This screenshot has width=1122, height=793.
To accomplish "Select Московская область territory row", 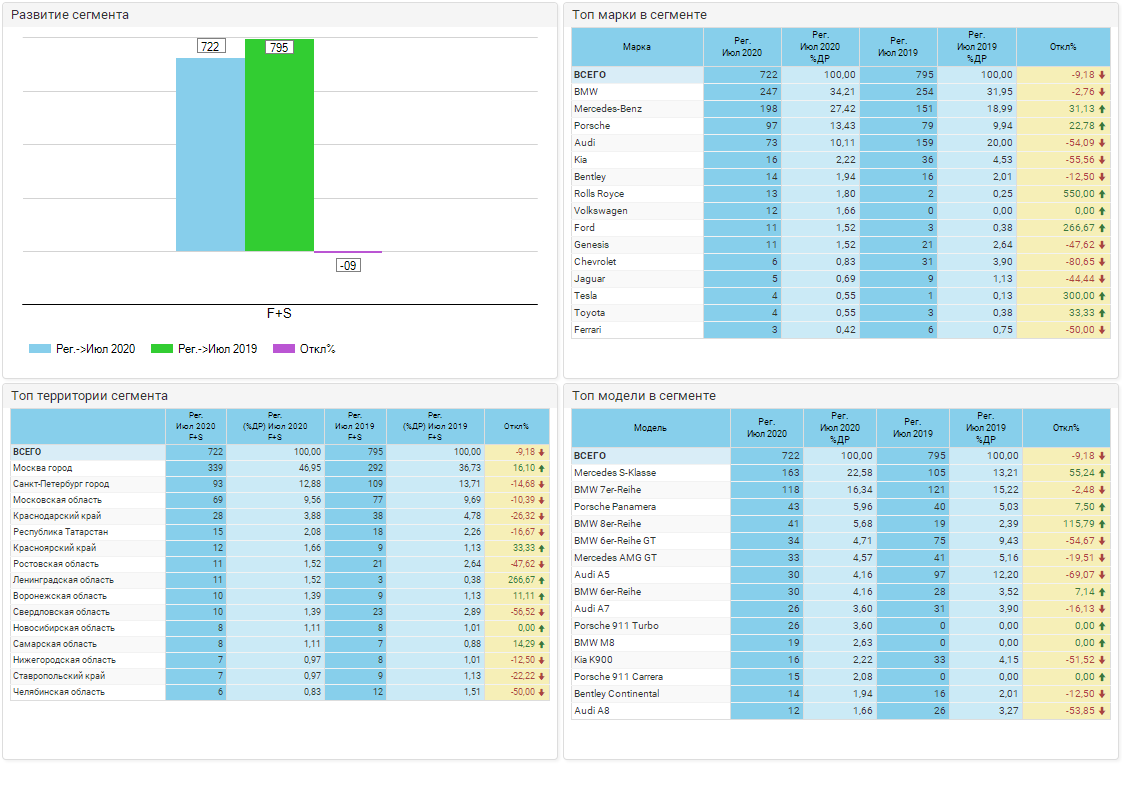I will [280, 500].
